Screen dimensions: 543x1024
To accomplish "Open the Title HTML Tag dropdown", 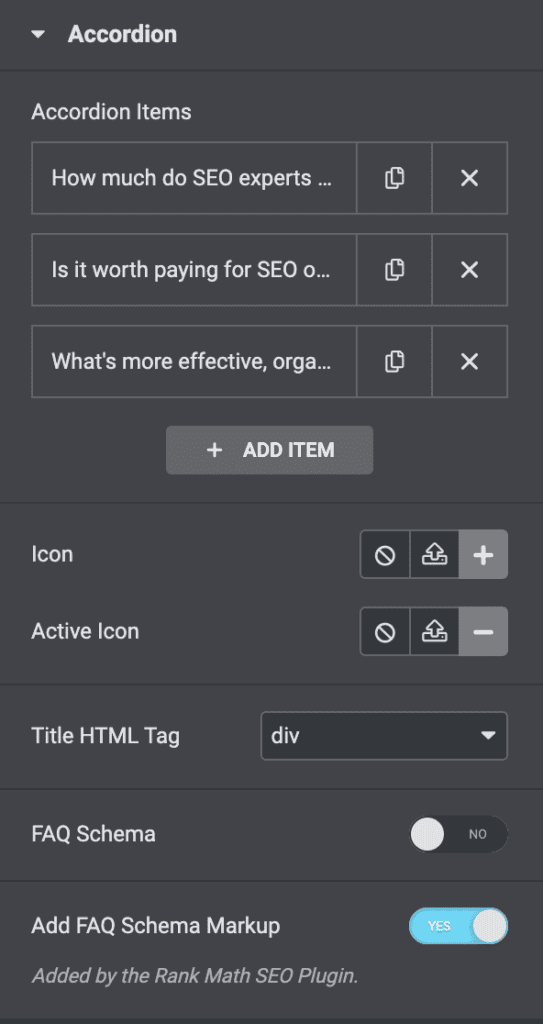I will coord(384,736).
